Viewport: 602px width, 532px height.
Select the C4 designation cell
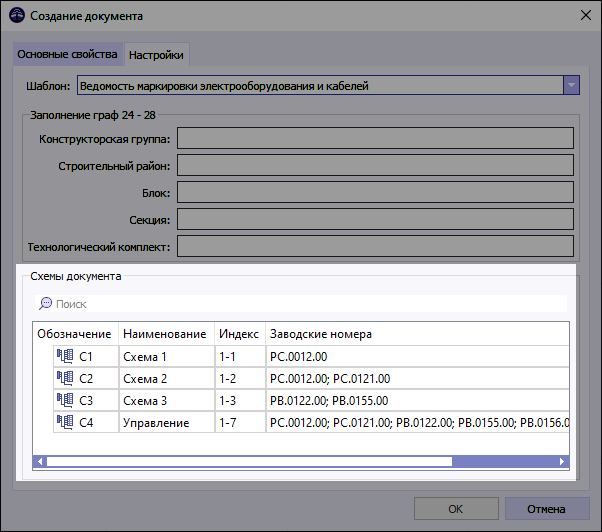click(86, 423)
